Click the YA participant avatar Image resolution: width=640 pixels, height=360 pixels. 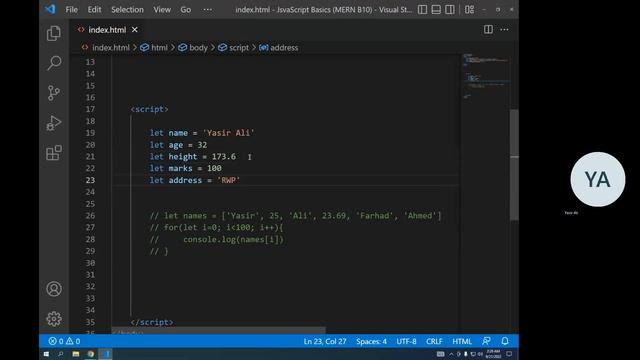tap(598, 179)
